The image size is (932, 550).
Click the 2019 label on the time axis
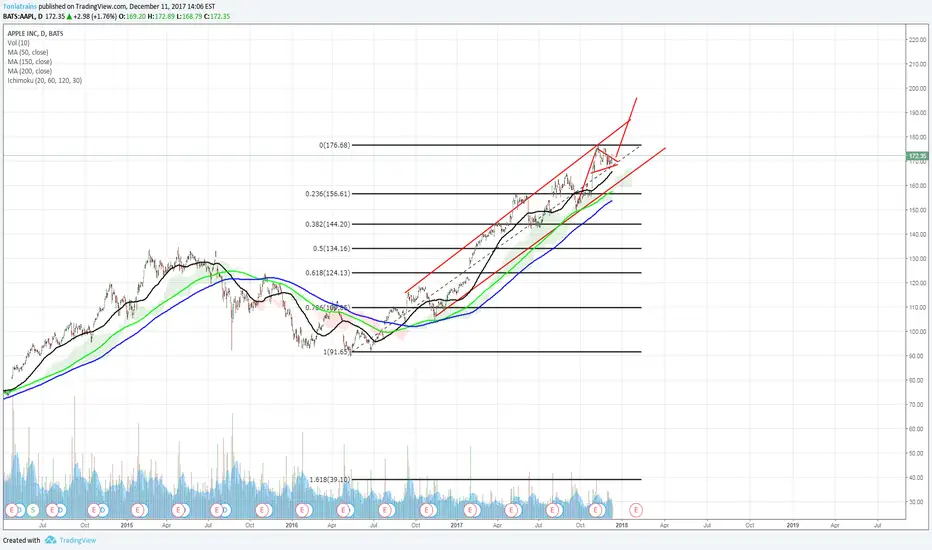click(x=792, y=525)
